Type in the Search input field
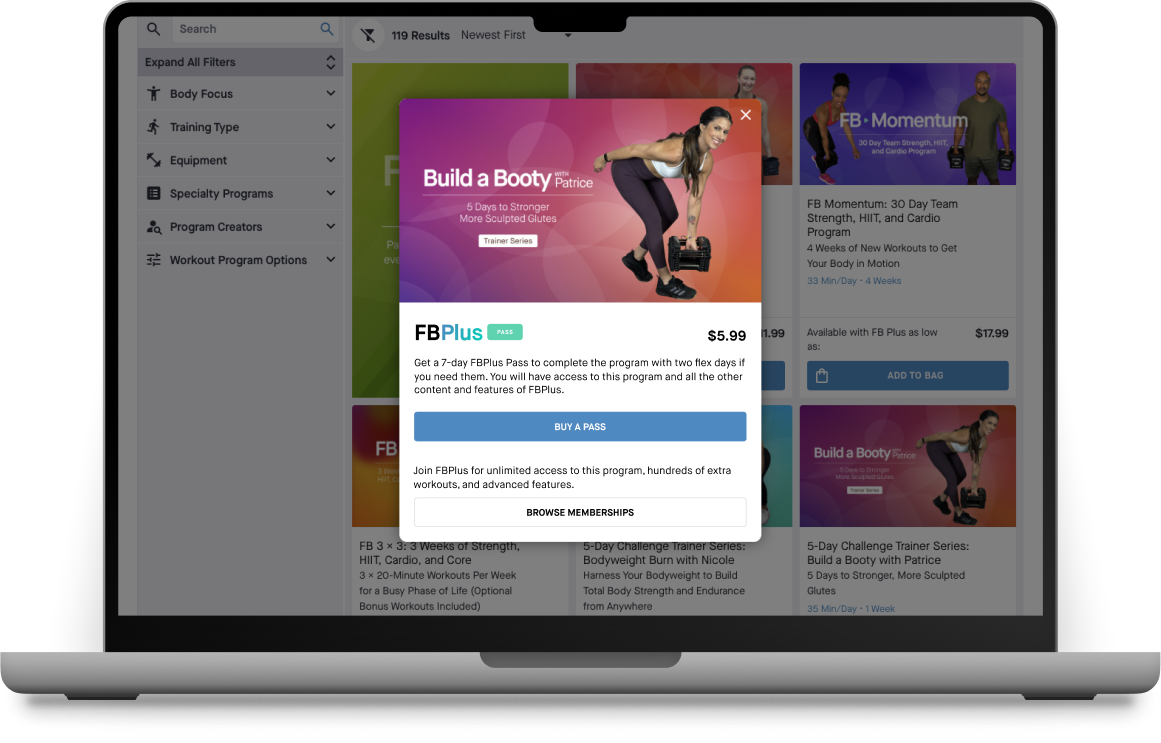 pos(245,29)
